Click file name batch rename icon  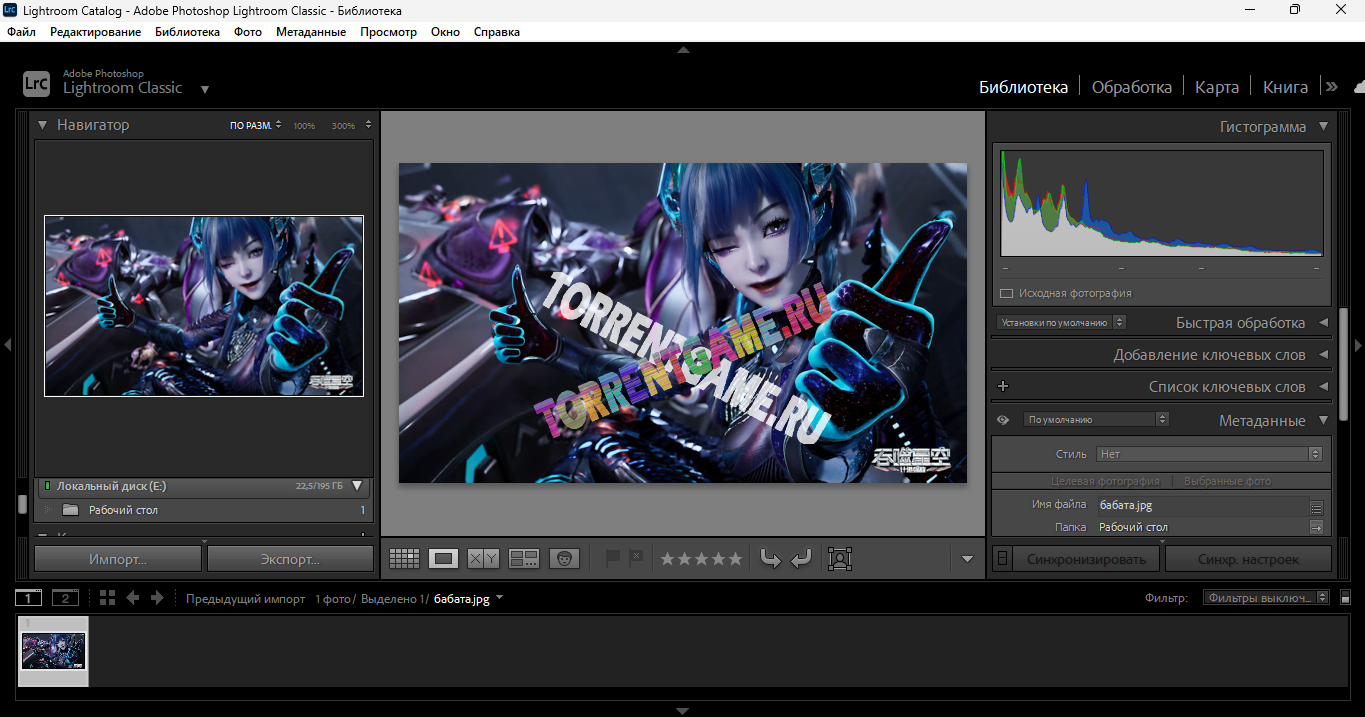pyautogui.click(x=1317, y=507)
